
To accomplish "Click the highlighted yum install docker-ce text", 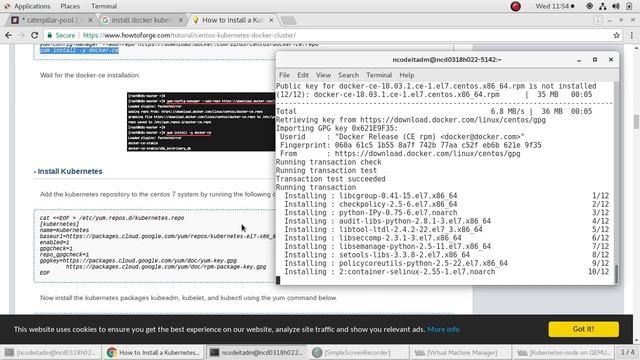I will 79,51.
